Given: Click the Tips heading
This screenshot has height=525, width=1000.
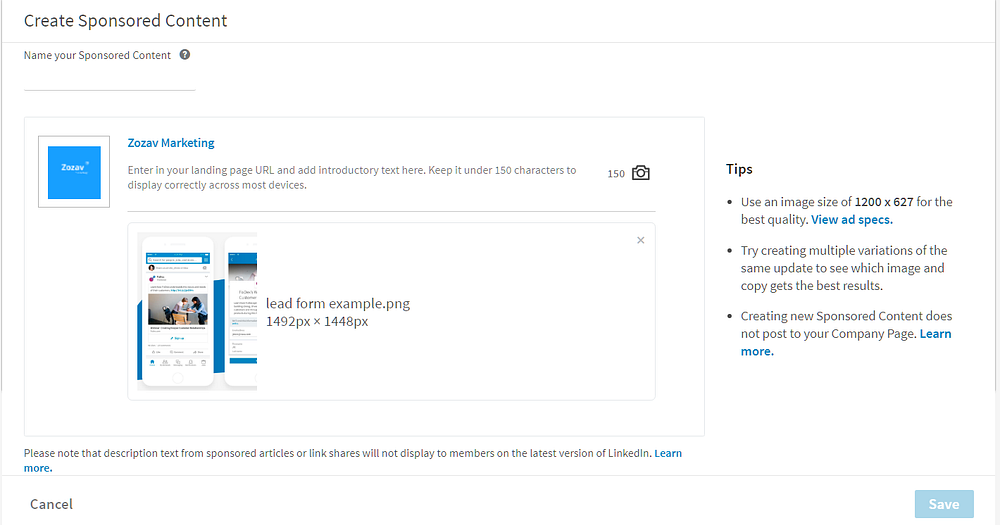Looking at the screenshot, I should tap(739, 169).
